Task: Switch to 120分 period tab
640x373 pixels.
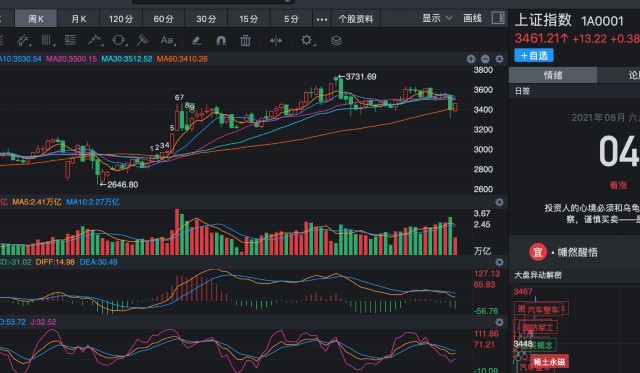Action: 121,19
